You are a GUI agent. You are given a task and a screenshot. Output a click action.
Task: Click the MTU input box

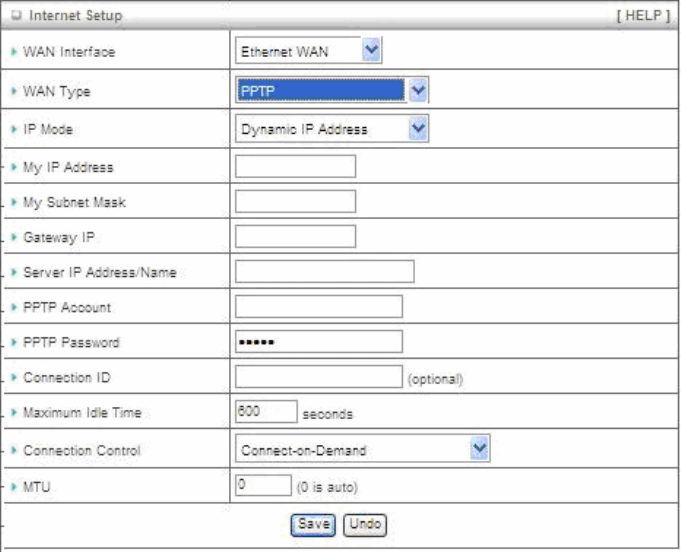[263, 485]
